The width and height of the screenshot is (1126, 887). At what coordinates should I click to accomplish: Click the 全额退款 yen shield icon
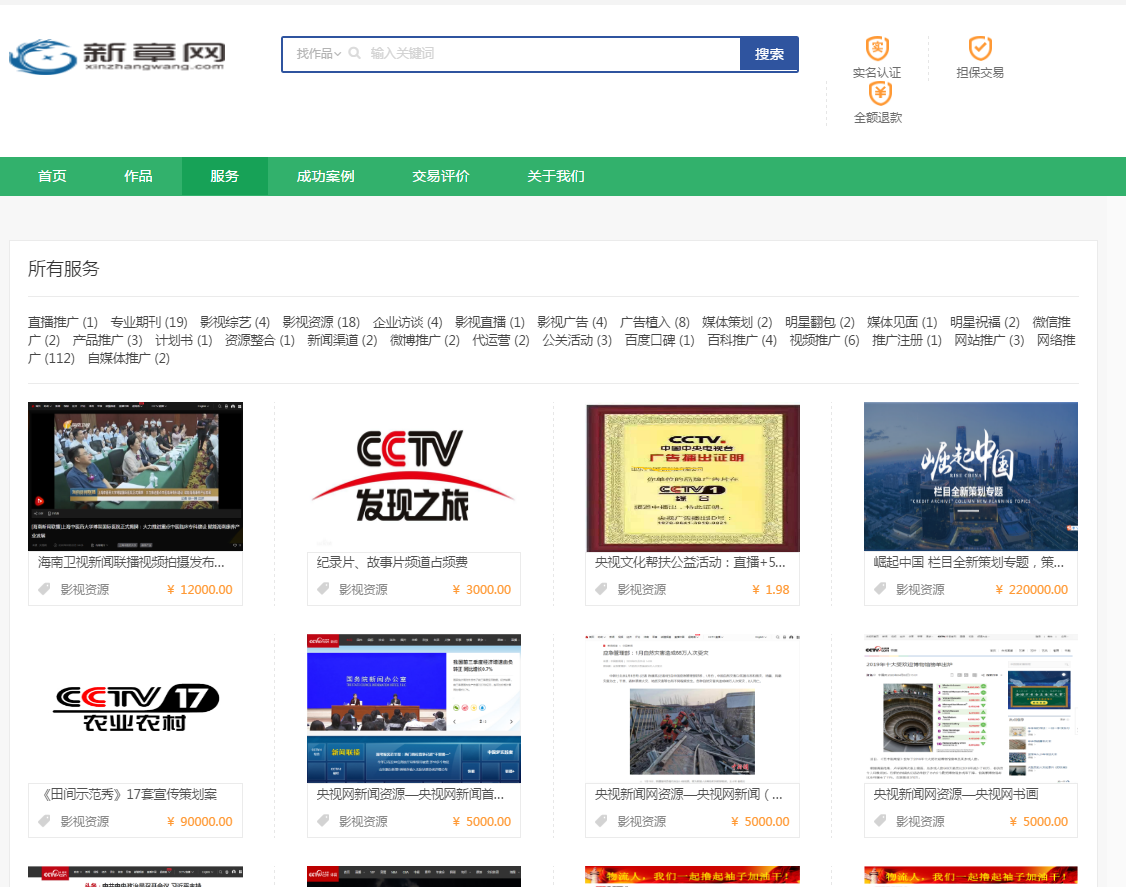880,93
